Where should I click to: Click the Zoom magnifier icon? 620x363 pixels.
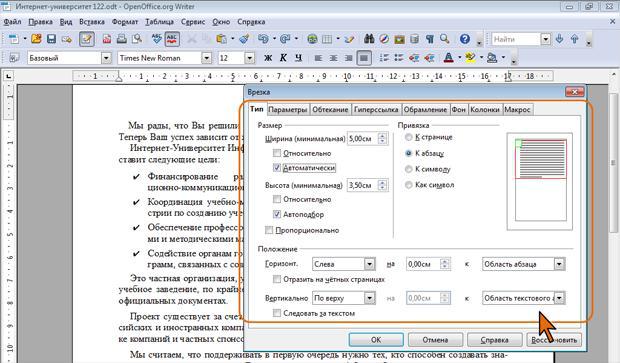(445, 39)
